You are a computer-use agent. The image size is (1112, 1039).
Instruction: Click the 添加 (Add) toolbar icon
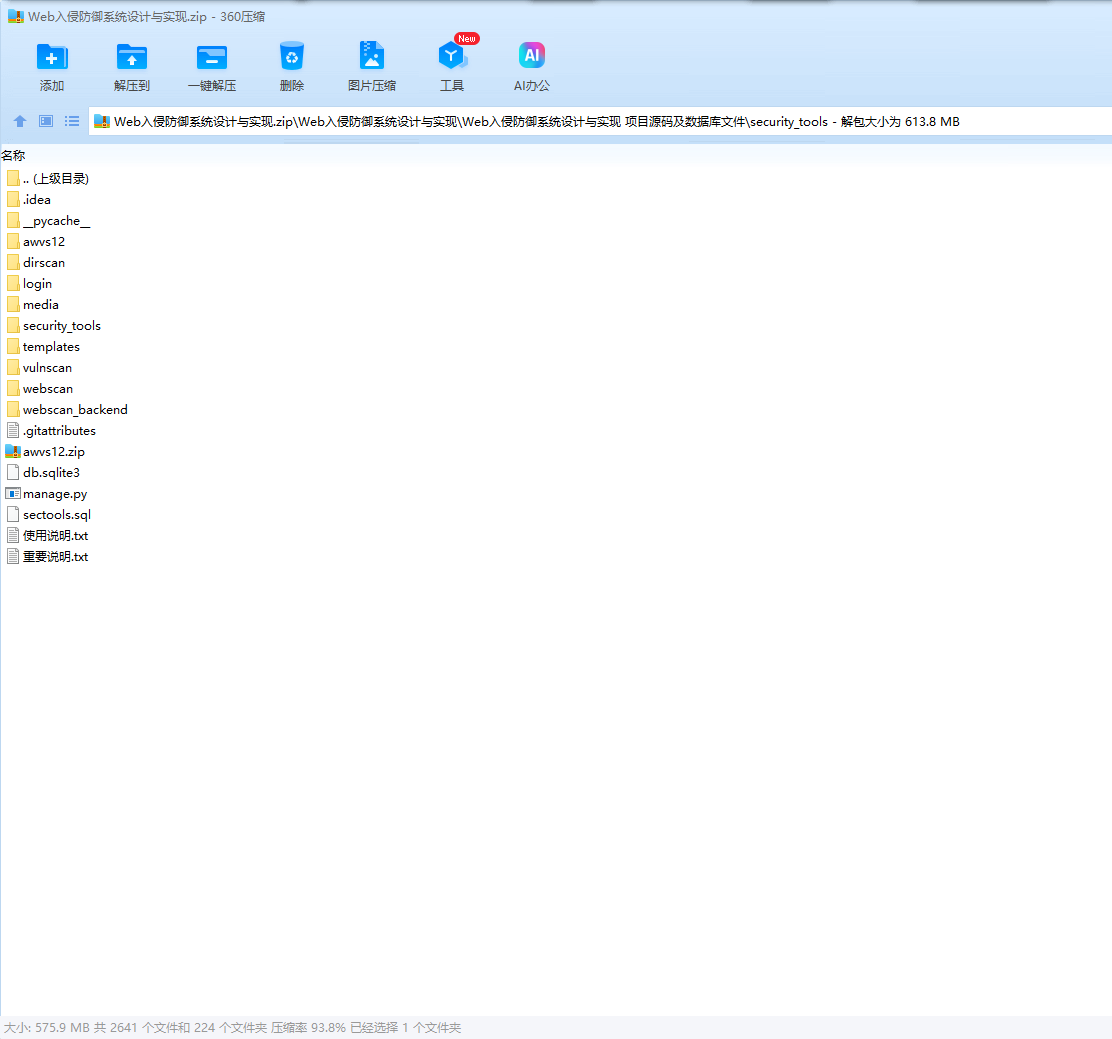[52, 57]
